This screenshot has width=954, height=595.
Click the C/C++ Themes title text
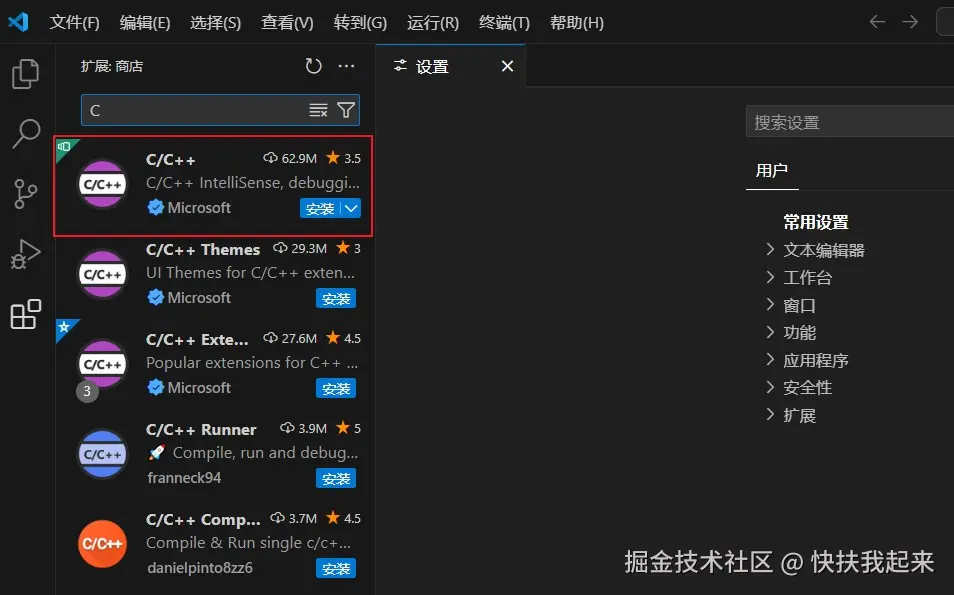(203, 249)
